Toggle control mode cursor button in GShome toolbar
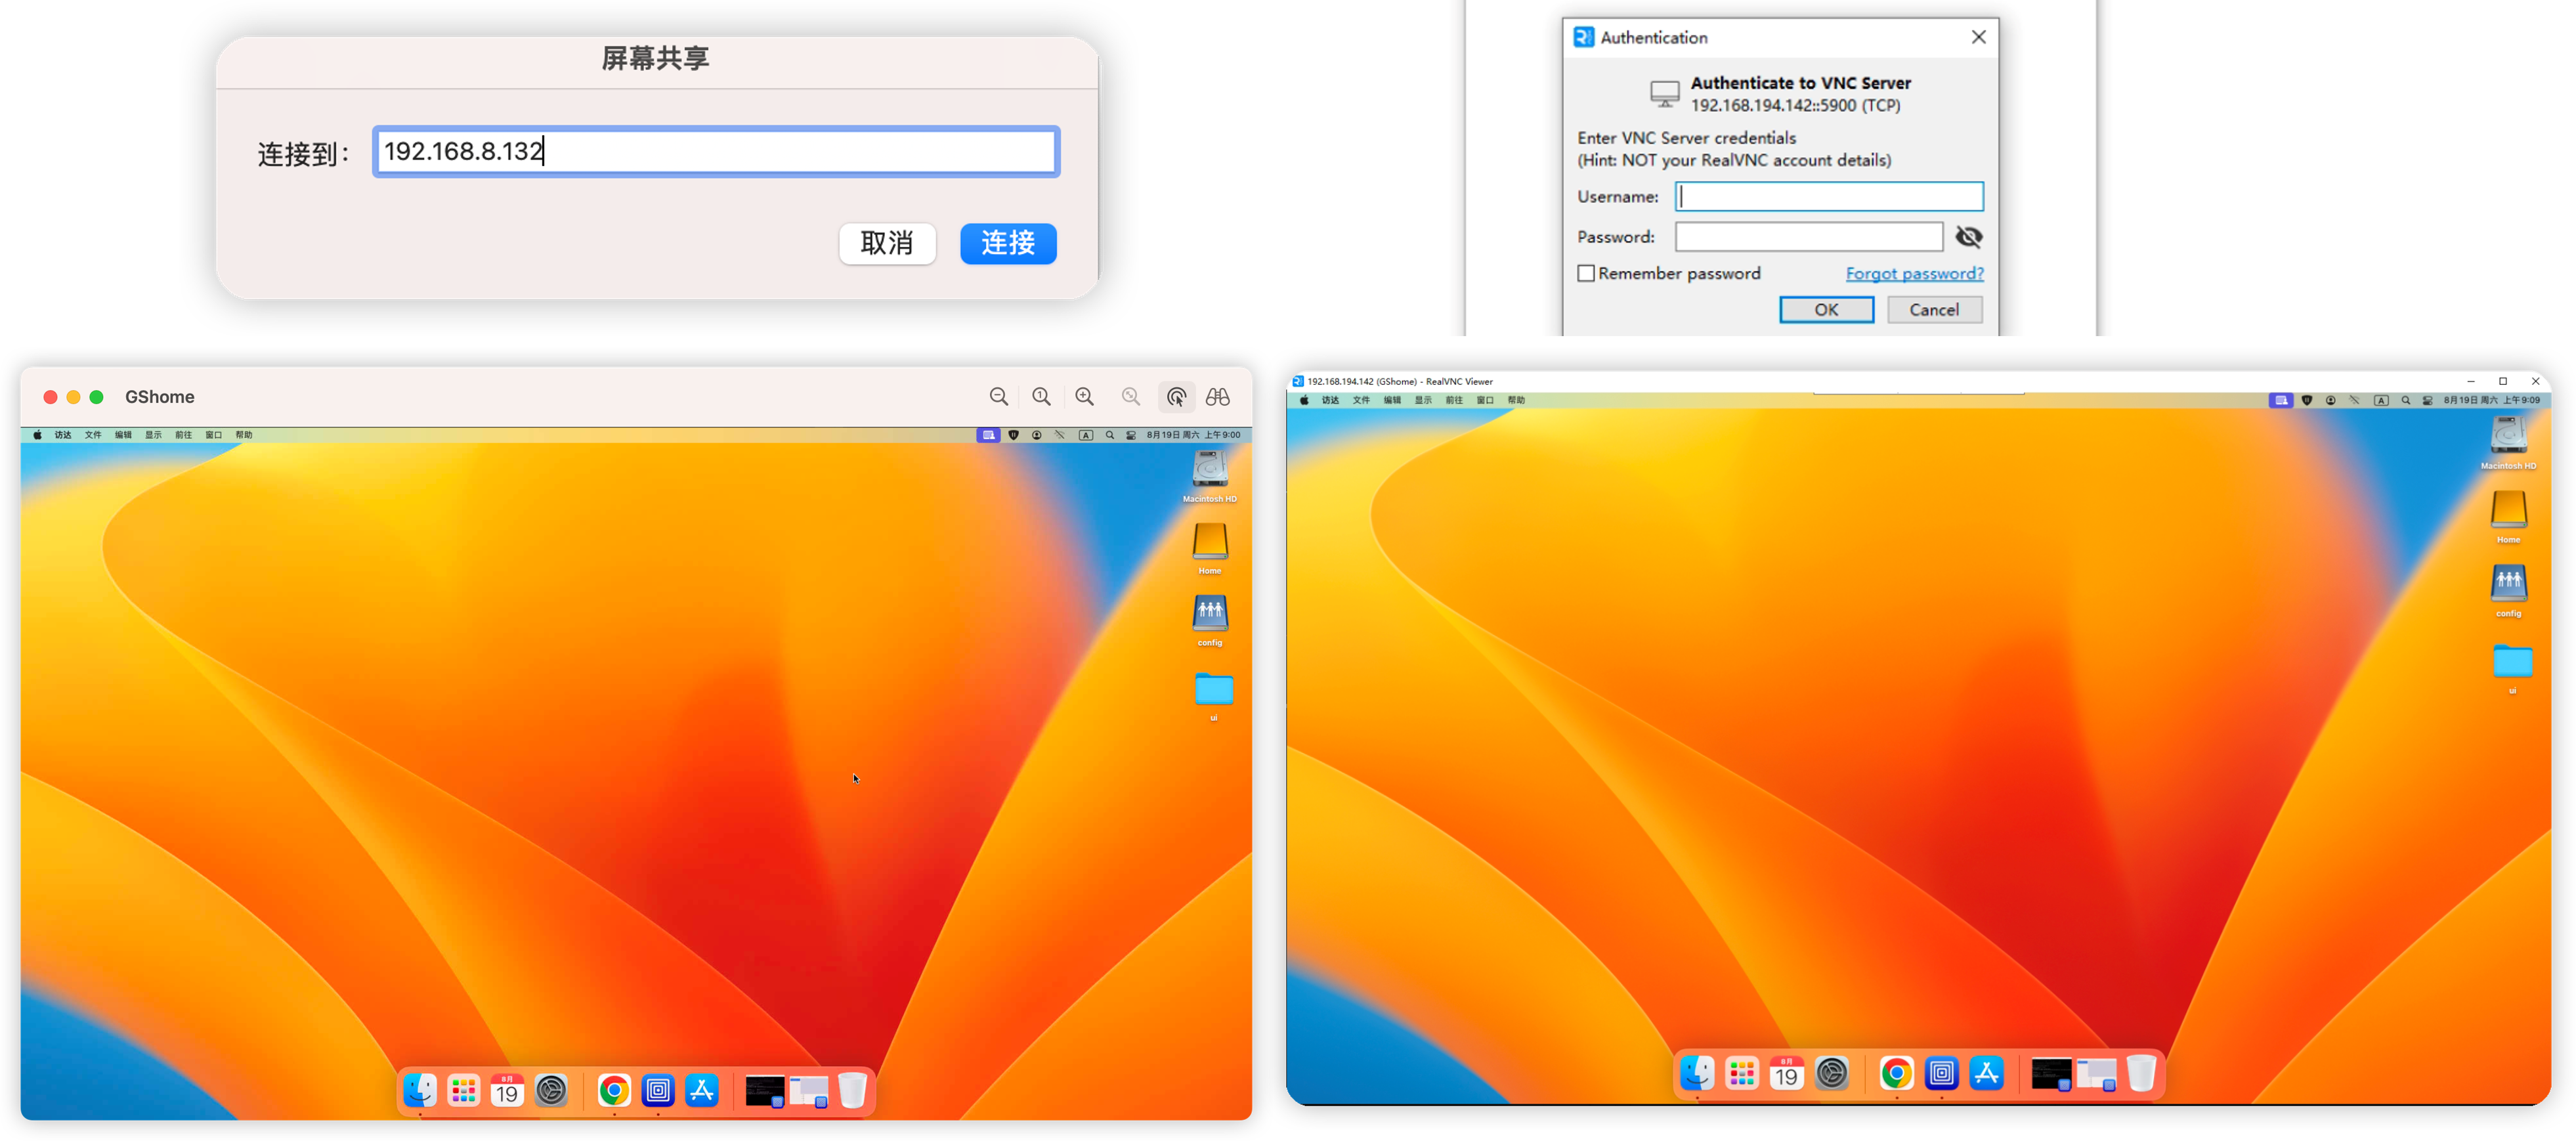This screenshot has height=1141, width=2576. click(1176, 397)
